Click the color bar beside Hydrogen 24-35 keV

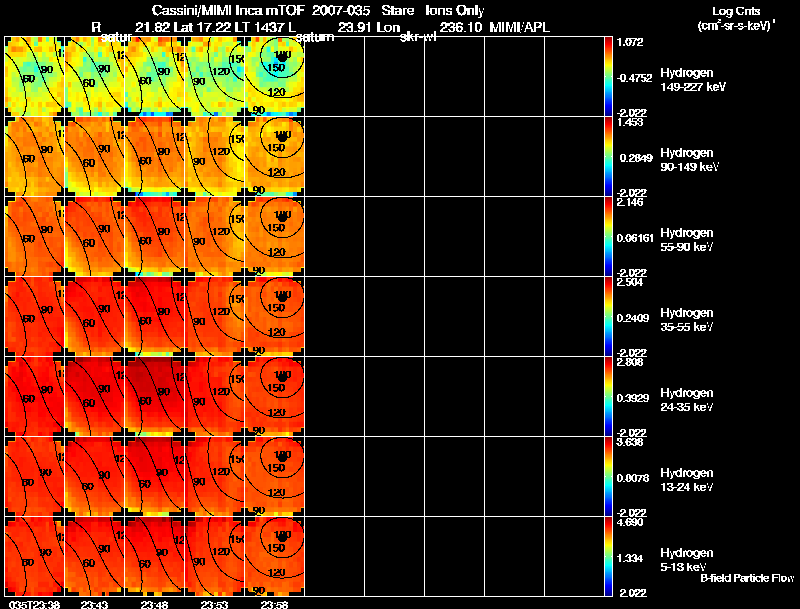(608, 396)
